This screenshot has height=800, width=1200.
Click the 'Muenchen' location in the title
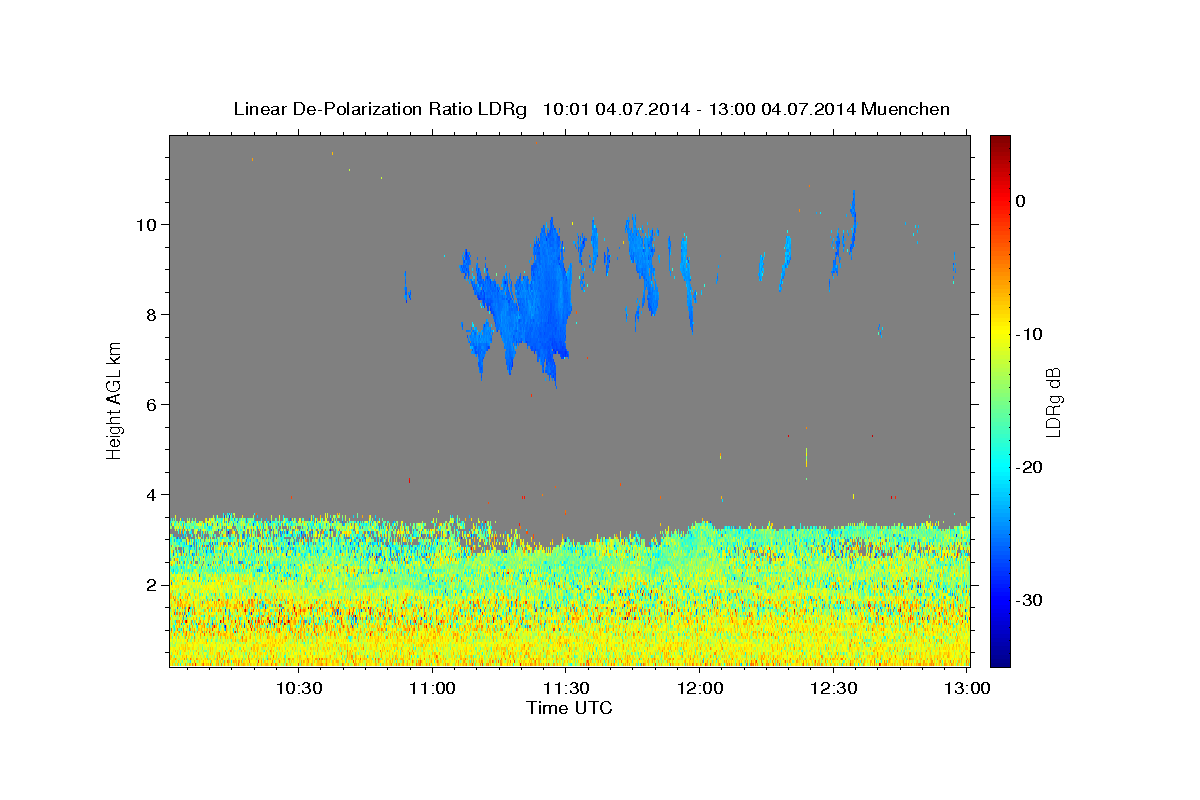tap(906, 109)
